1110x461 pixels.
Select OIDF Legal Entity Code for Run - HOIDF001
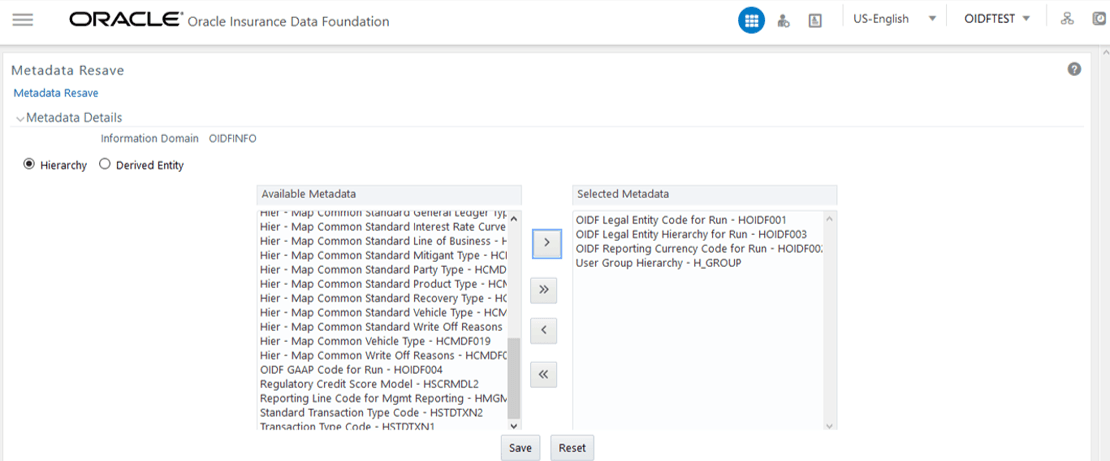click(x=681, y=220)
